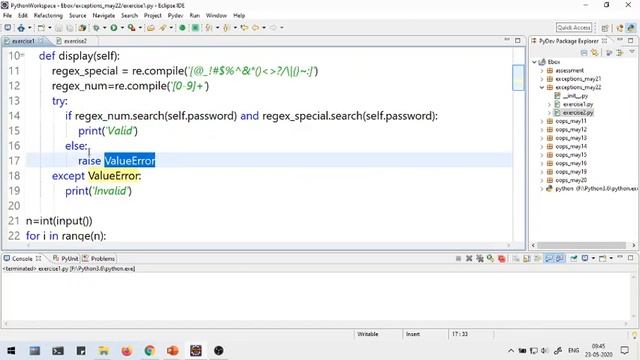Viewport: 640px width, 360px height.
Task: Click the Last Edit Location arrow icon
Action: click(x=244, y=28)
